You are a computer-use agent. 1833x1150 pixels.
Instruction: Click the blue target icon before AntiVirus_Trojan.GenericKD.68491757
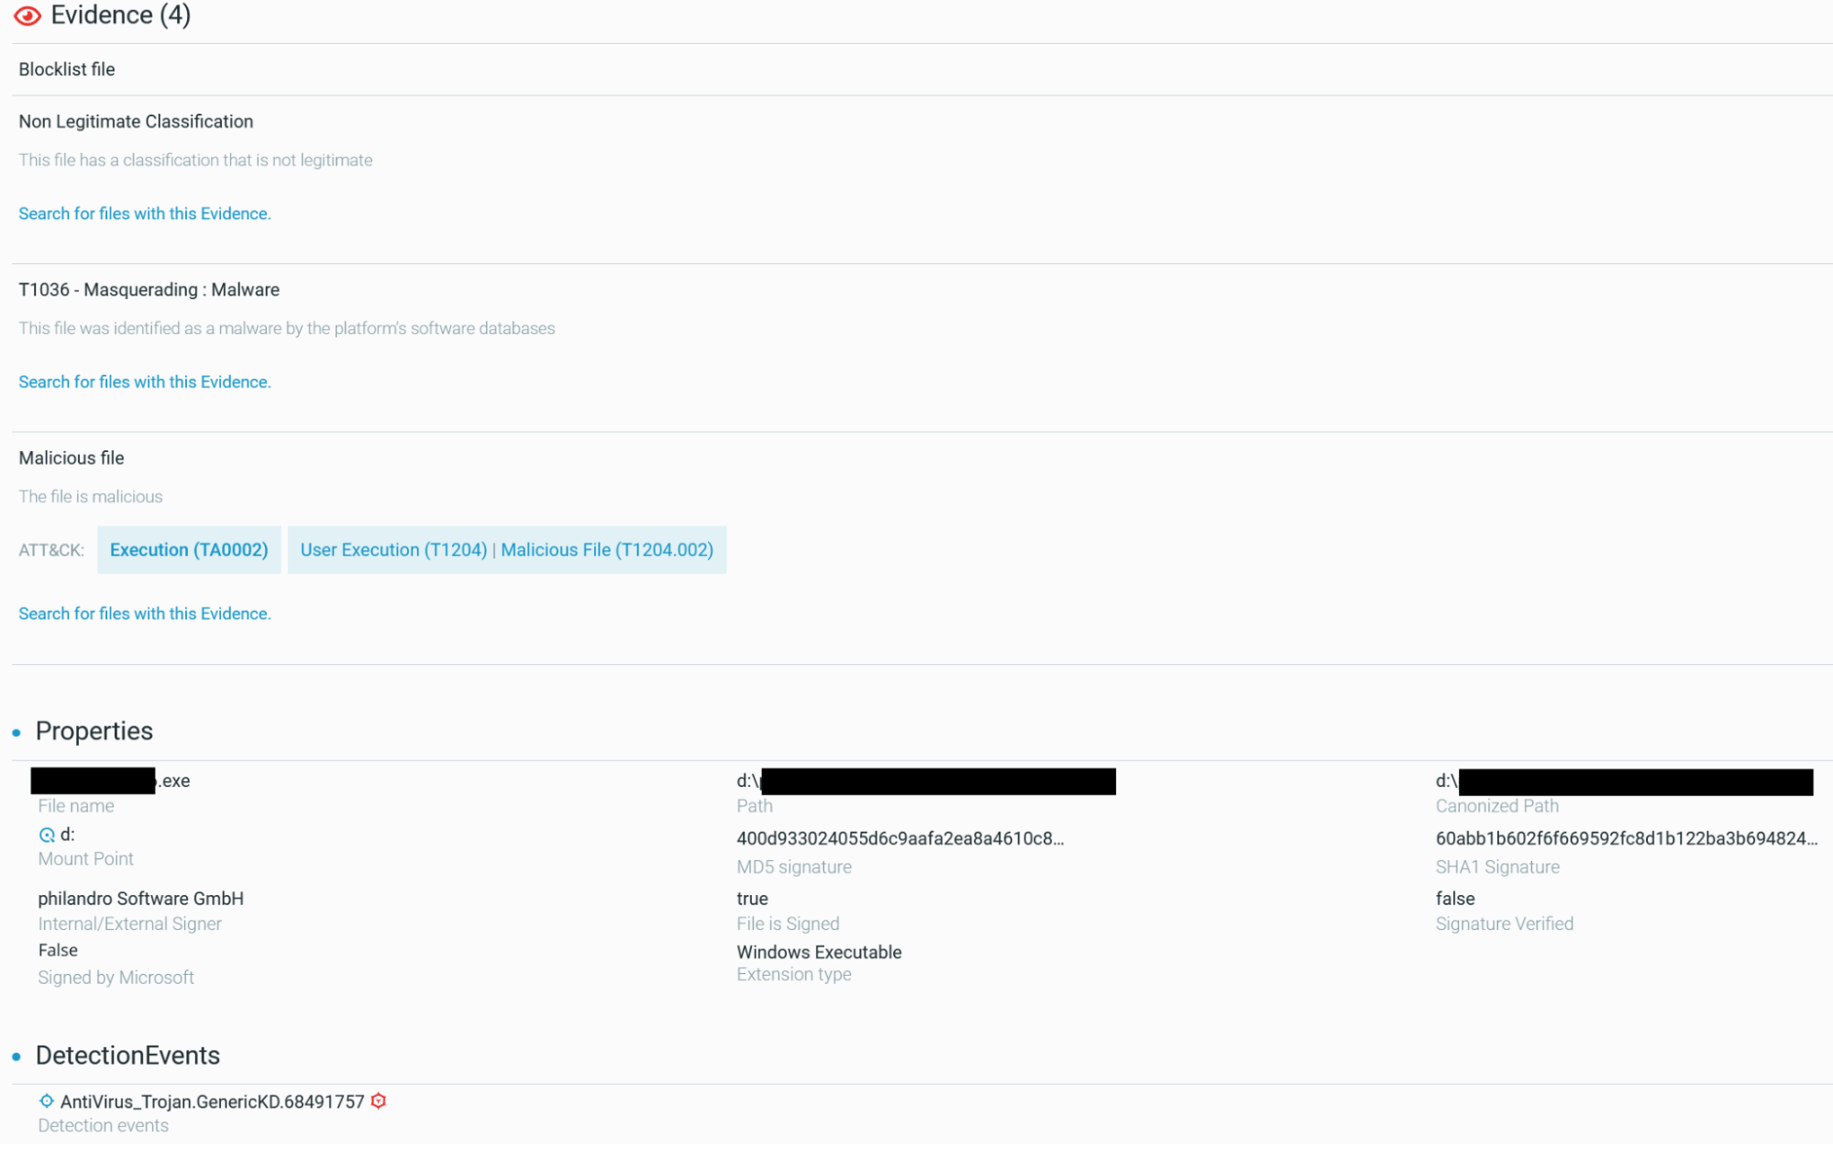pyautogui.click(x=47, y=1100)
